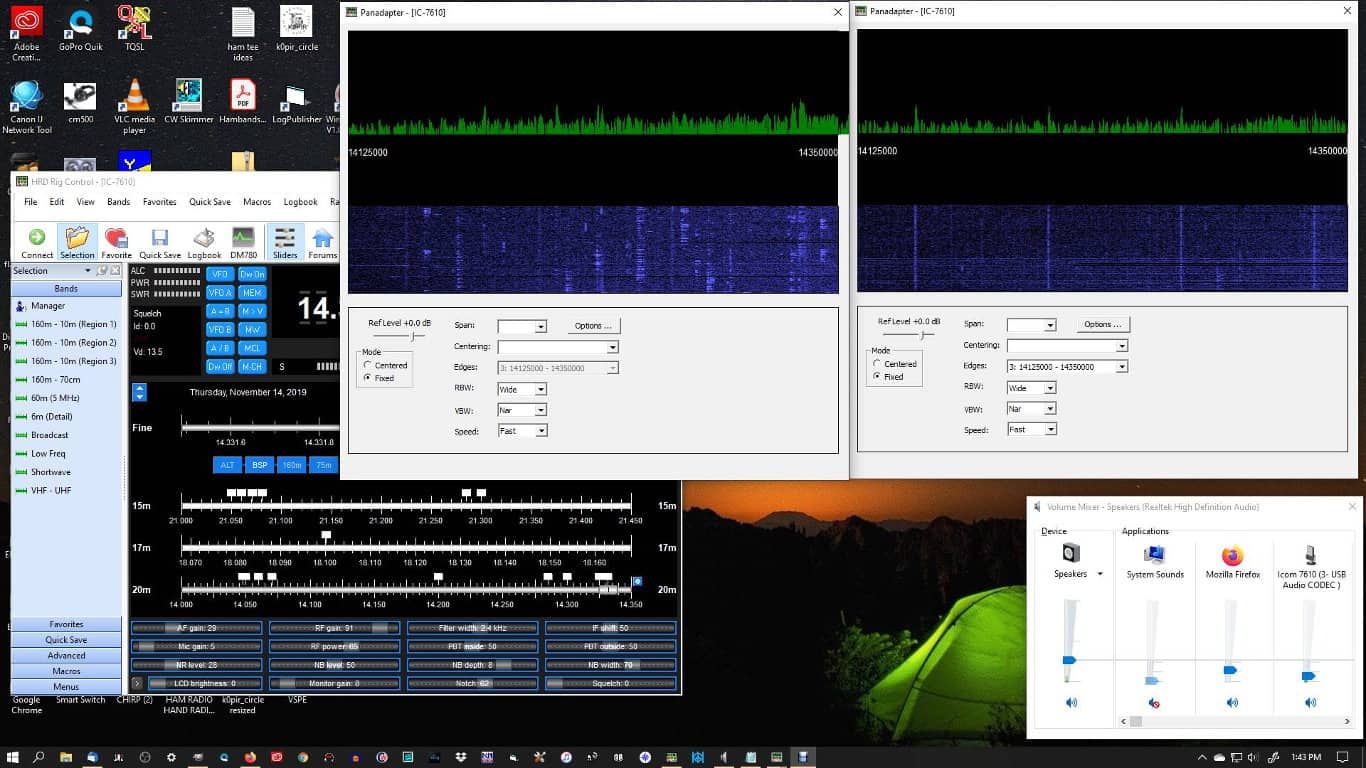Select Centered mode in left Panadapter
This screenshot has width=1366, height=768.
(x=384, y=366)
